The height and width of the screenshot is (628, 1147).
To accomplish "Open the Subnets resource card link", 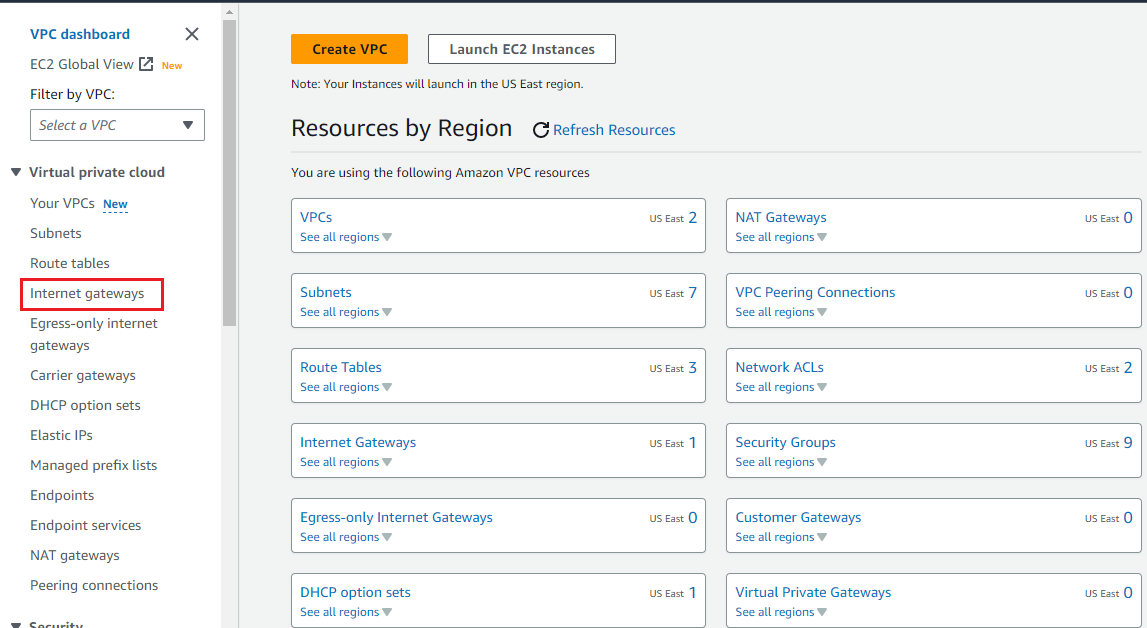I will 326,292.
